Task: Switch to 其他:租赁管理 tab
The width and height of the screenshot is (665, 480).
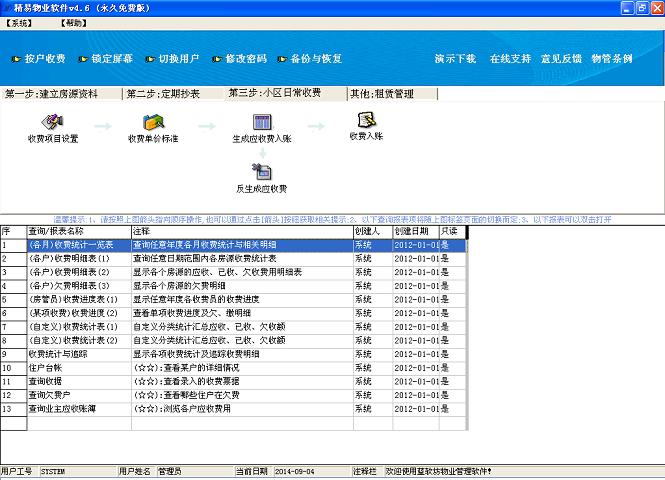Action: 392,94
